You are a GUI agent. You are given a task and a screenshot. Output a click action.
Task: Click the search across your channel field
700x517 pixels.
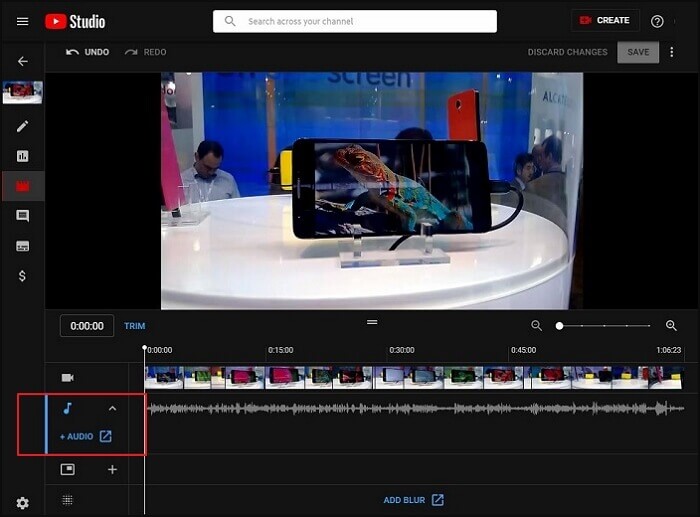(355, 21)
